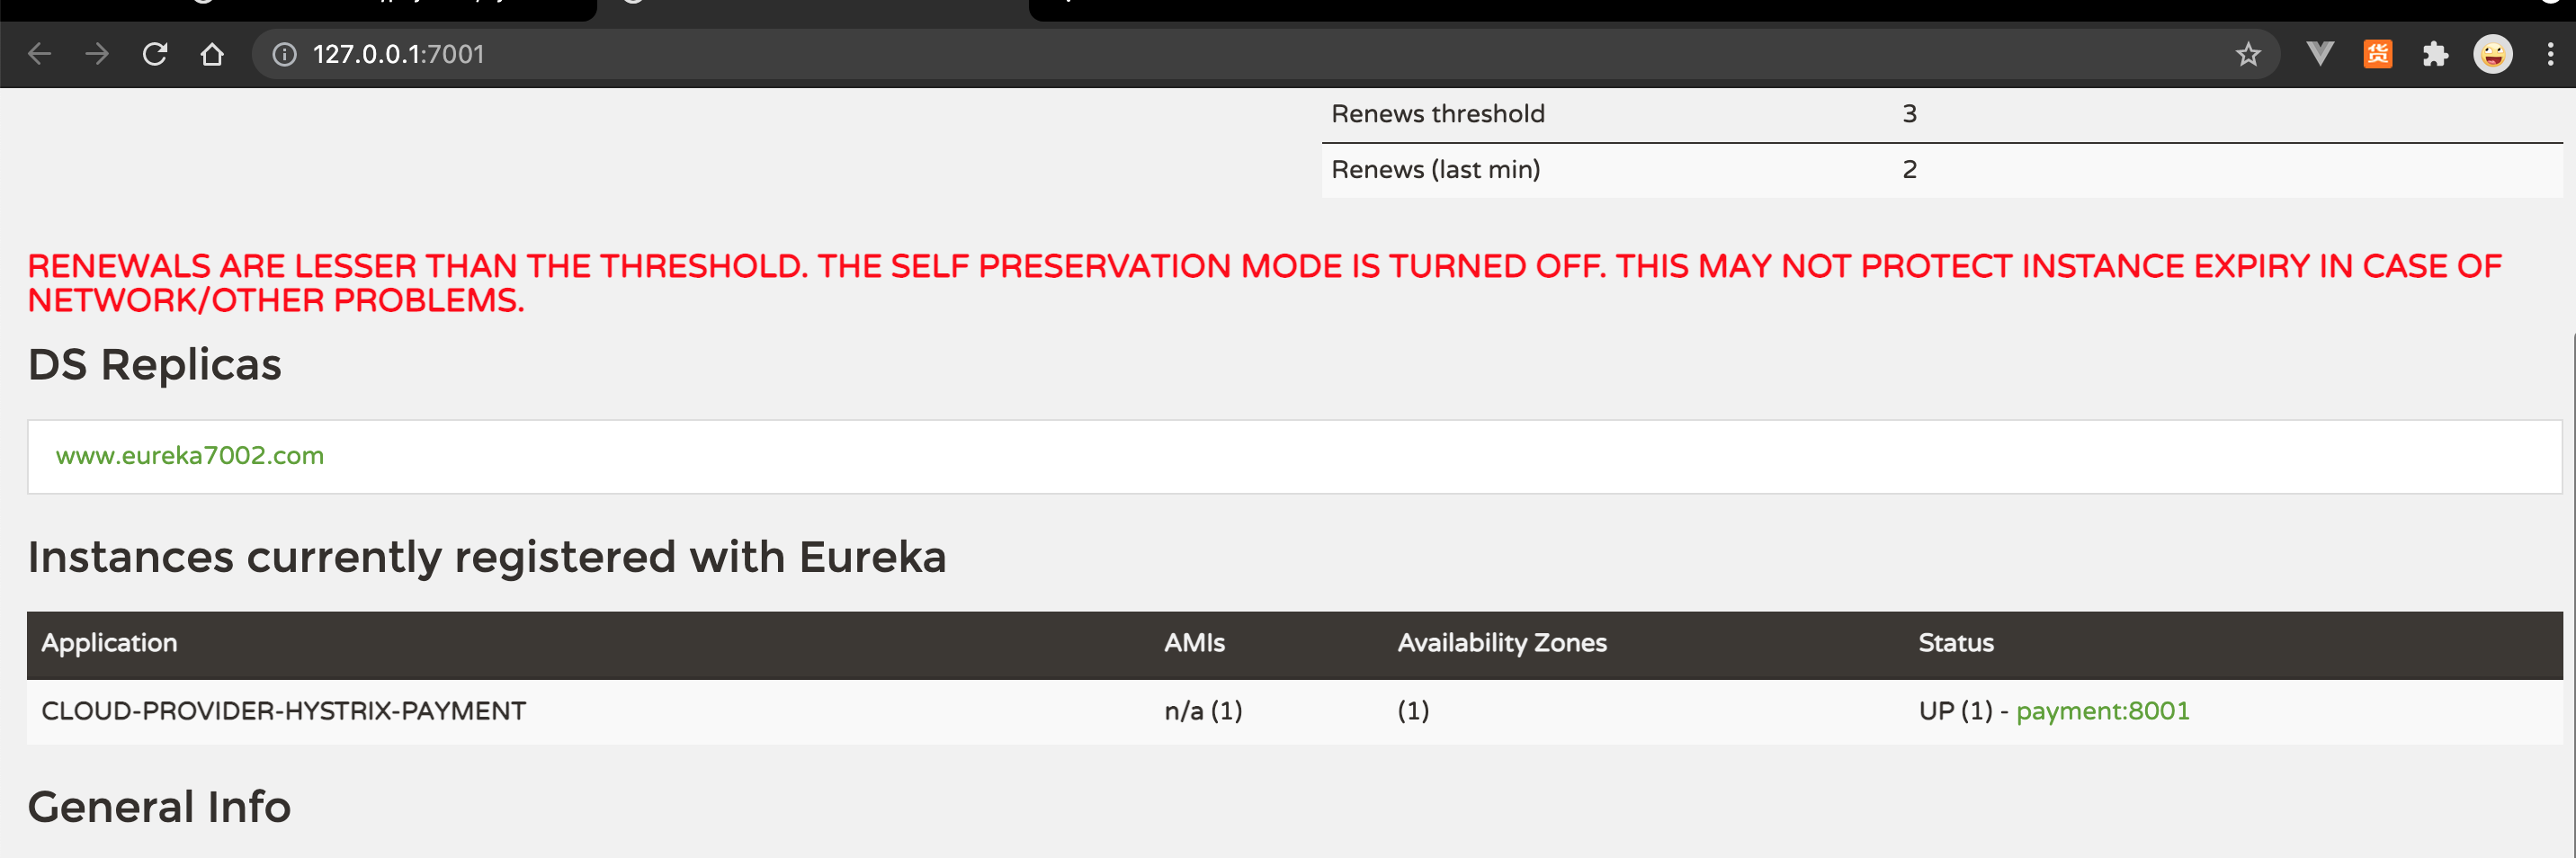
Task: Open the www.eureka7002.com replica link
Action: pyautogui.click(x=190, y=456)
